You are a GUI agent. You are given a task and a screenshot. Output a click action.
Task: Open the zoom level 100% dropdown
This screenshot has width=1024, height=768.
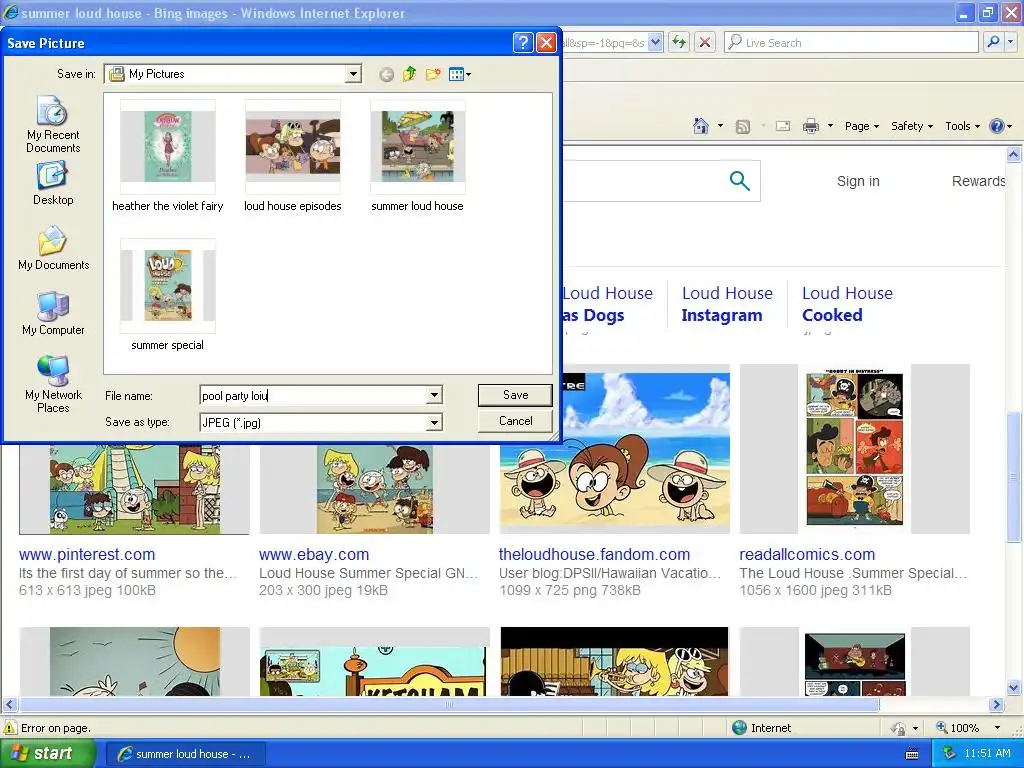(997, 728)
